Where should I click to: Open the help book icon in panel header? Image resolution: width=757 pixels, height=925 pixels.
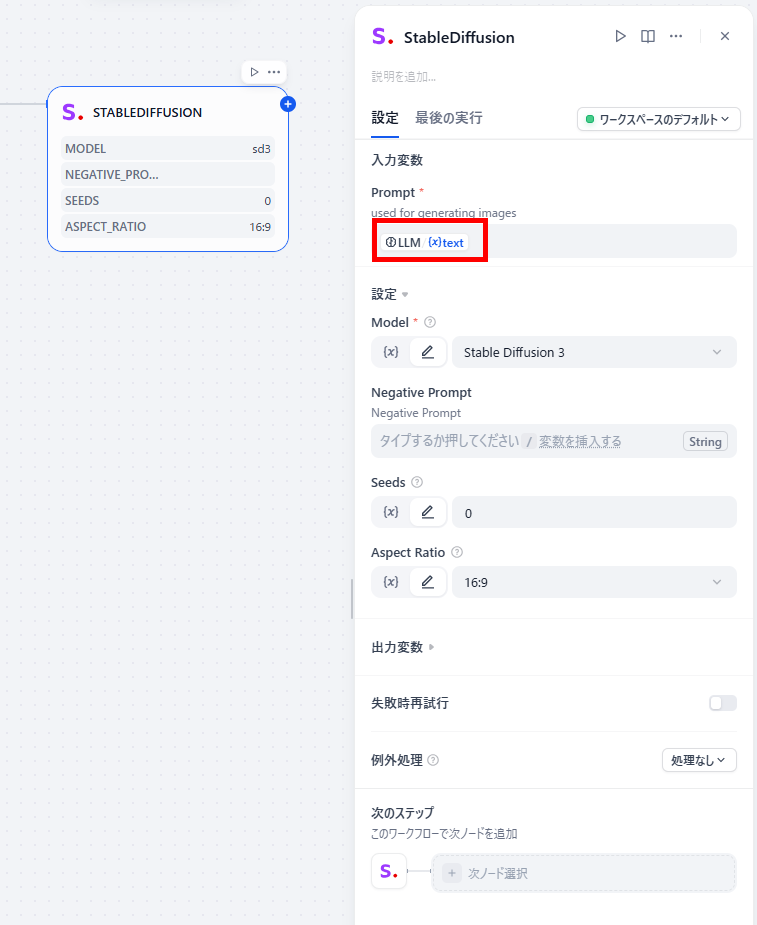[648, 37]
